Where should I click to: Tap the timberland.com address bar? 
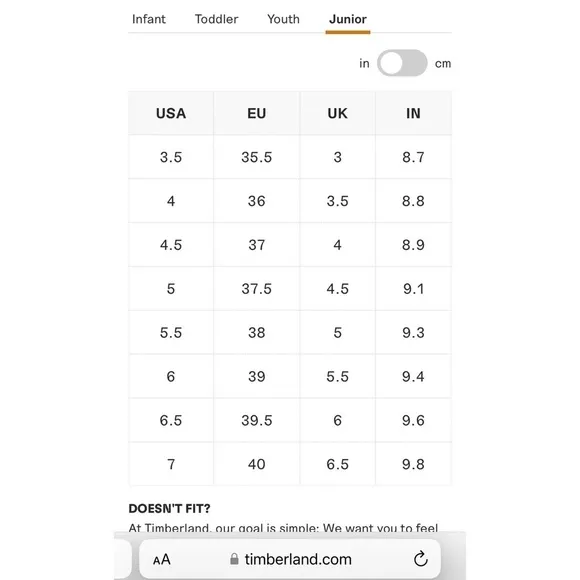click(x=290, y=559)
